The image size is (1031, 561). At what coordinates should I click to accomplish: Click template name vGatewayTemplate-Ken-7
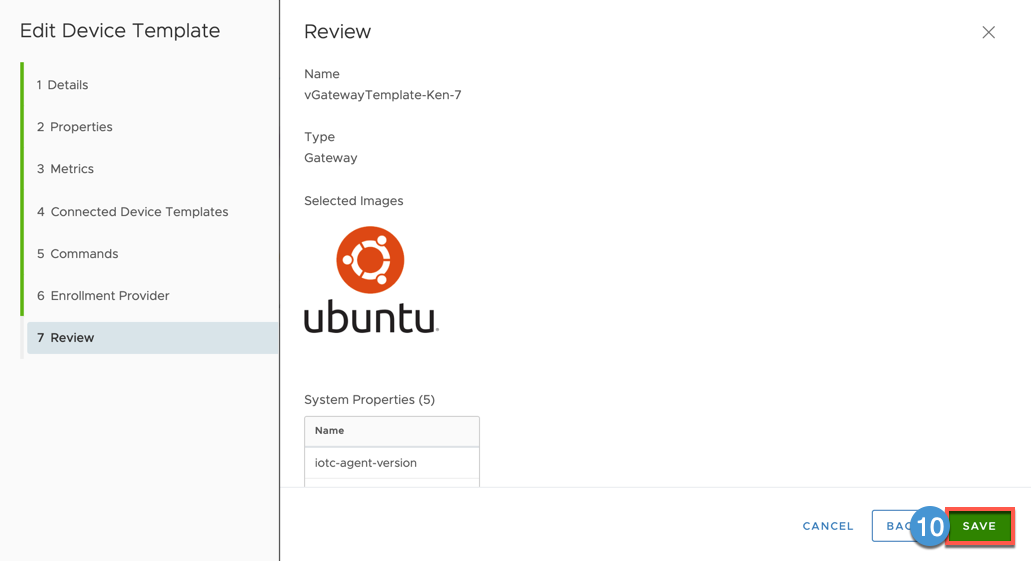(383, 95)
